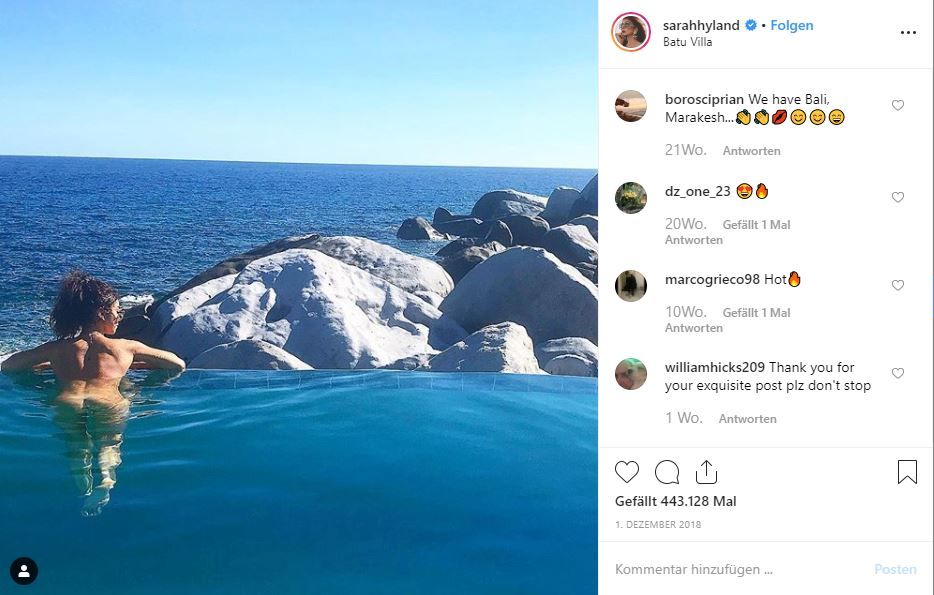This screenshot has height=595, width=934.
Task: Open dz_one_23's avatar
Action: point(631,198)
